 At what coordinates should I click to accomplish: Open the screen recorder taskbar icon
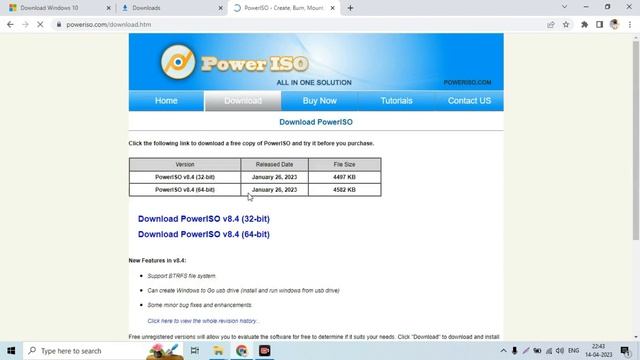264,351
